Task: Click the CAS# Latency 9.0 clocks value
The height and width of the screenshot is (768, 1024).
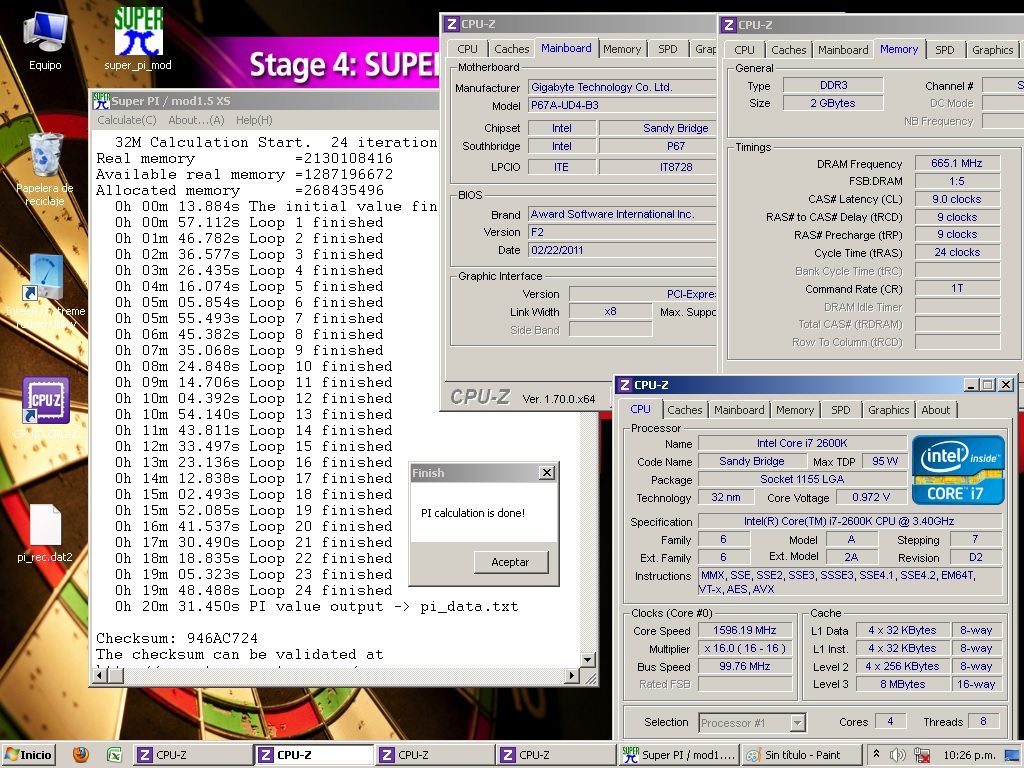Action: pyautogui.click(x=957, y=199)
